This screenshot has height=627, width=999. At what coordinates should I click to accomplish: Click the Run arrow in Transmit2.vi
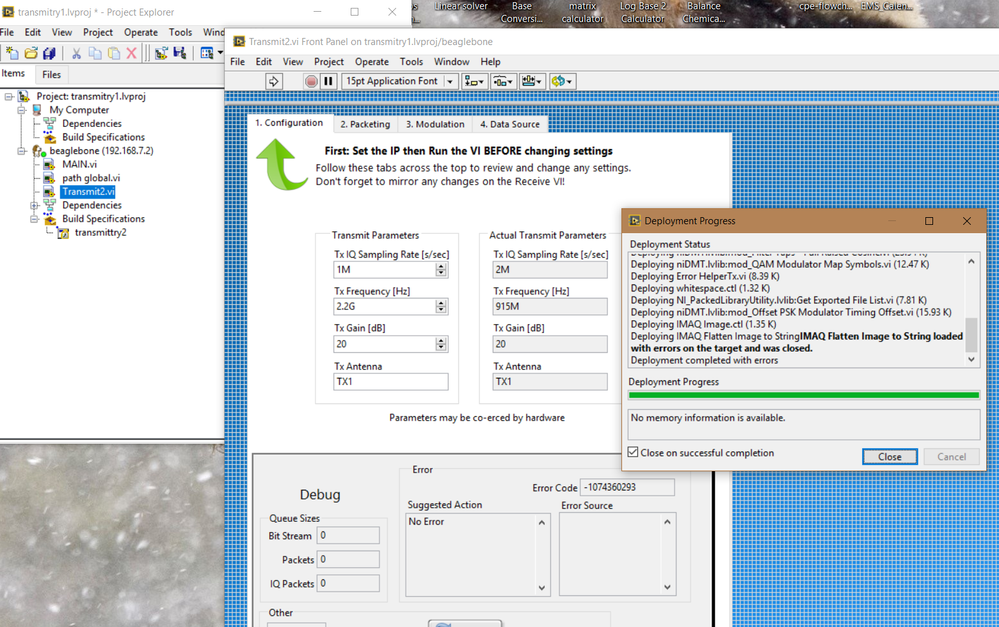click(274, 81)
